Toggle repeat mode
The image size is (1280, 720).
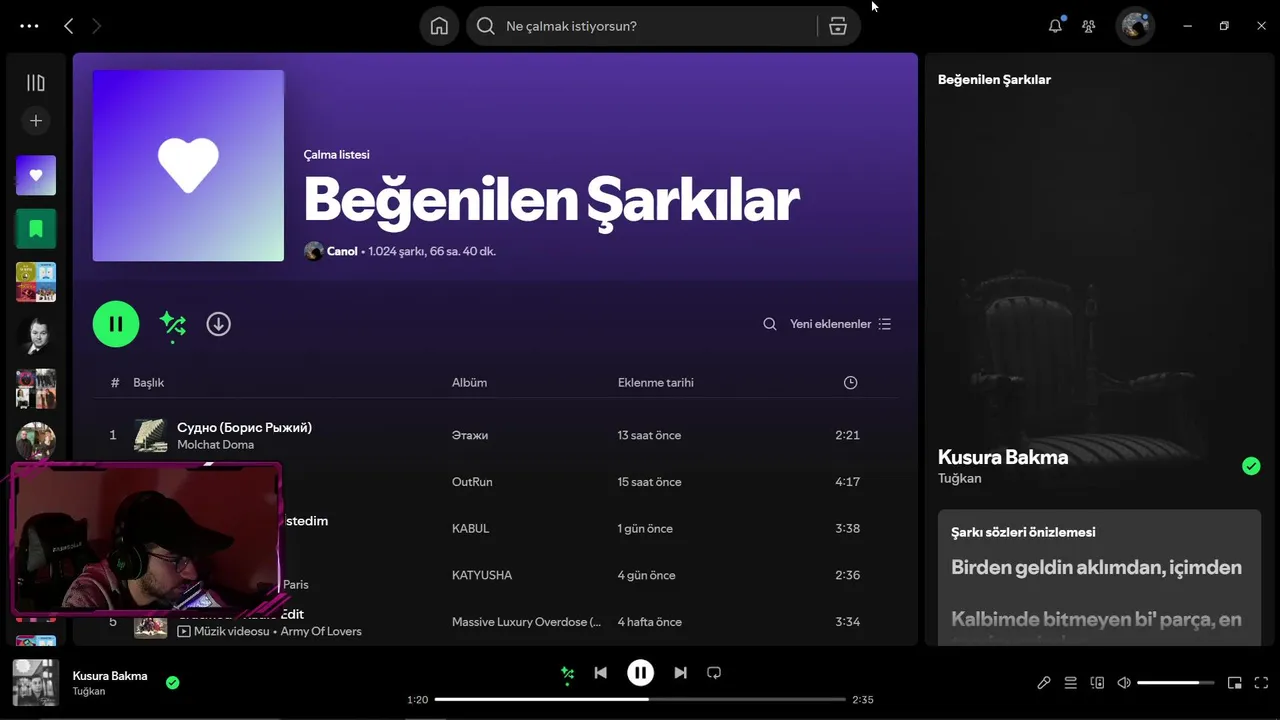(714, 673)
